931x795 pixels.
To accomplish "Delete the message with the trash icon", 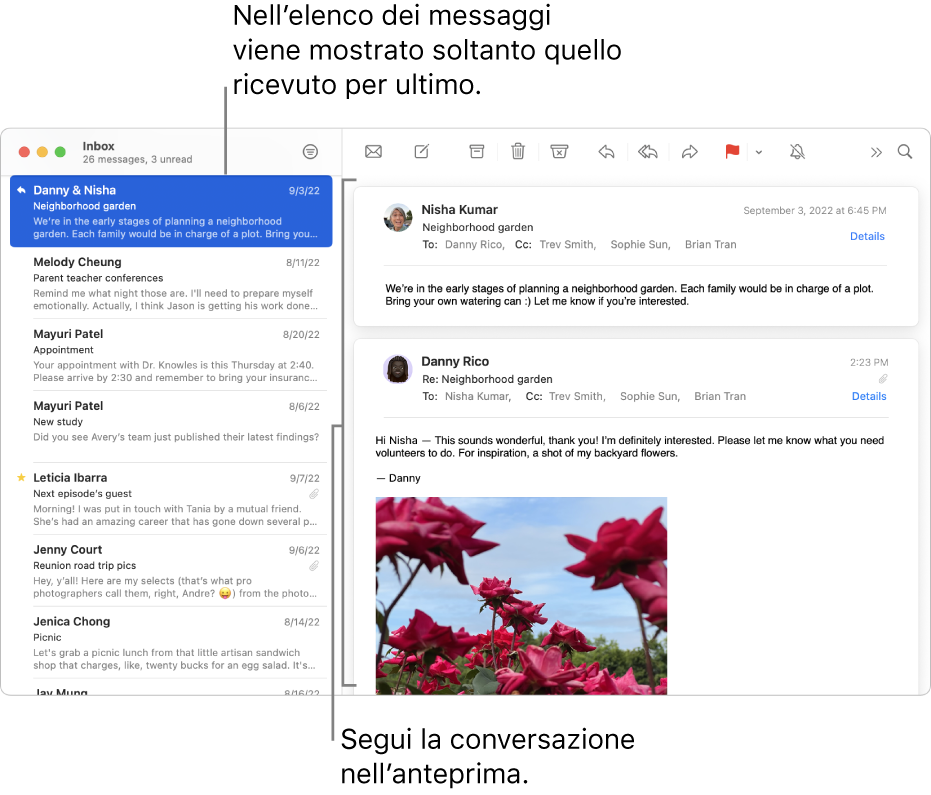I will point(518,152).
